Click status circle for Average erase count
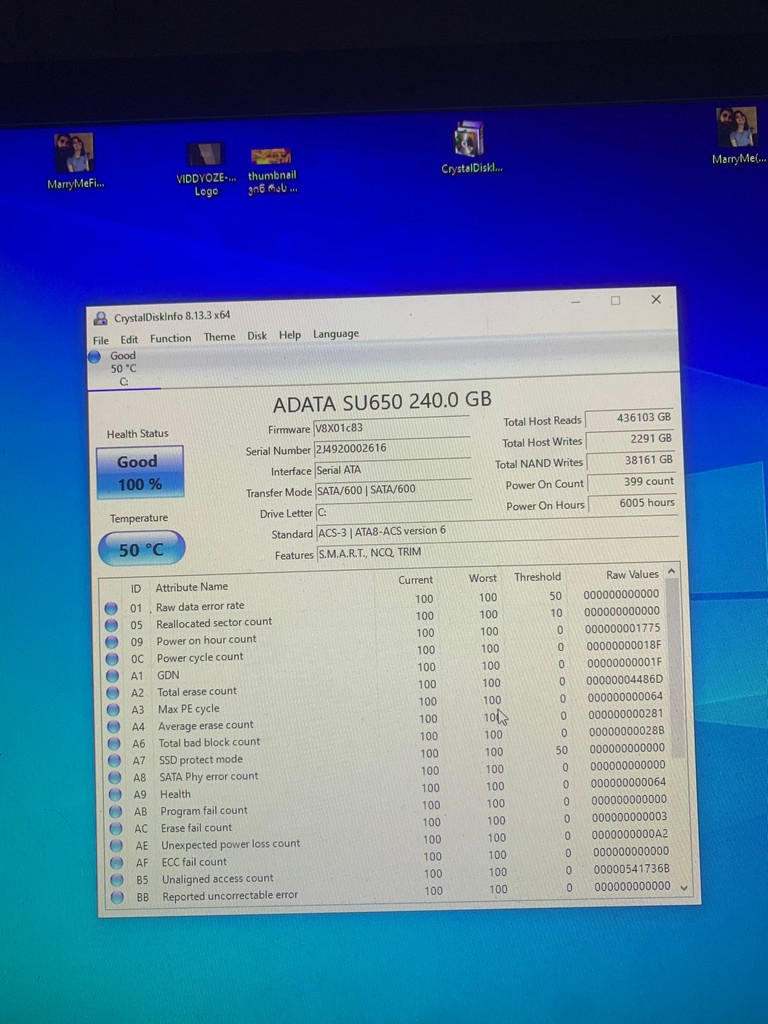Viewport: 768px width, 1024px height. tap(114, 727)
